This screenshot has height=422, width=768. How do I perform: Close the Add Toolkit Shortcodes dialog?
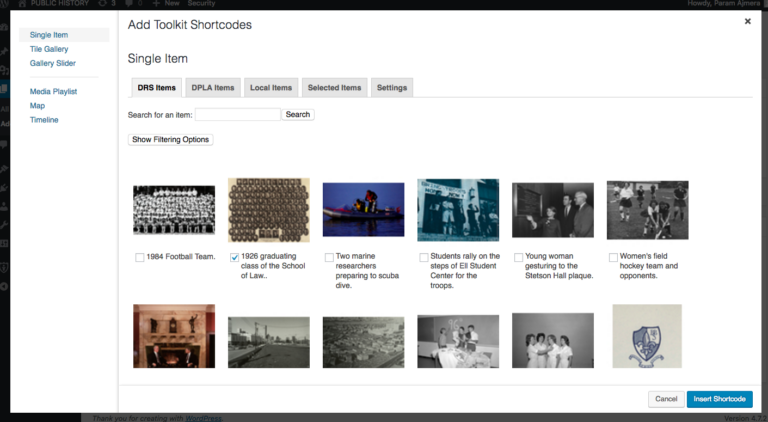click(x=747, y=22)
